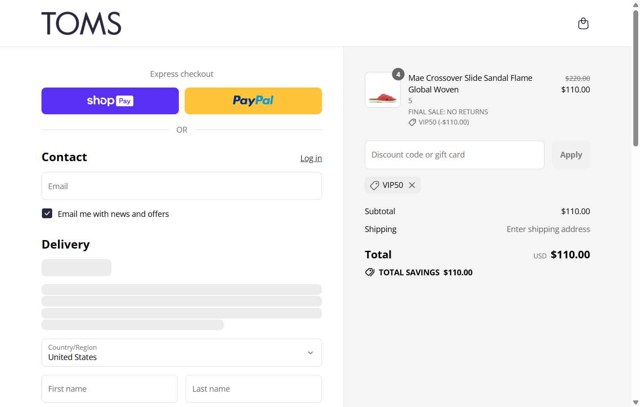Uncheck Email me with news and offers
The width and height of the screenshot is (640, 407).
(47, 214)
